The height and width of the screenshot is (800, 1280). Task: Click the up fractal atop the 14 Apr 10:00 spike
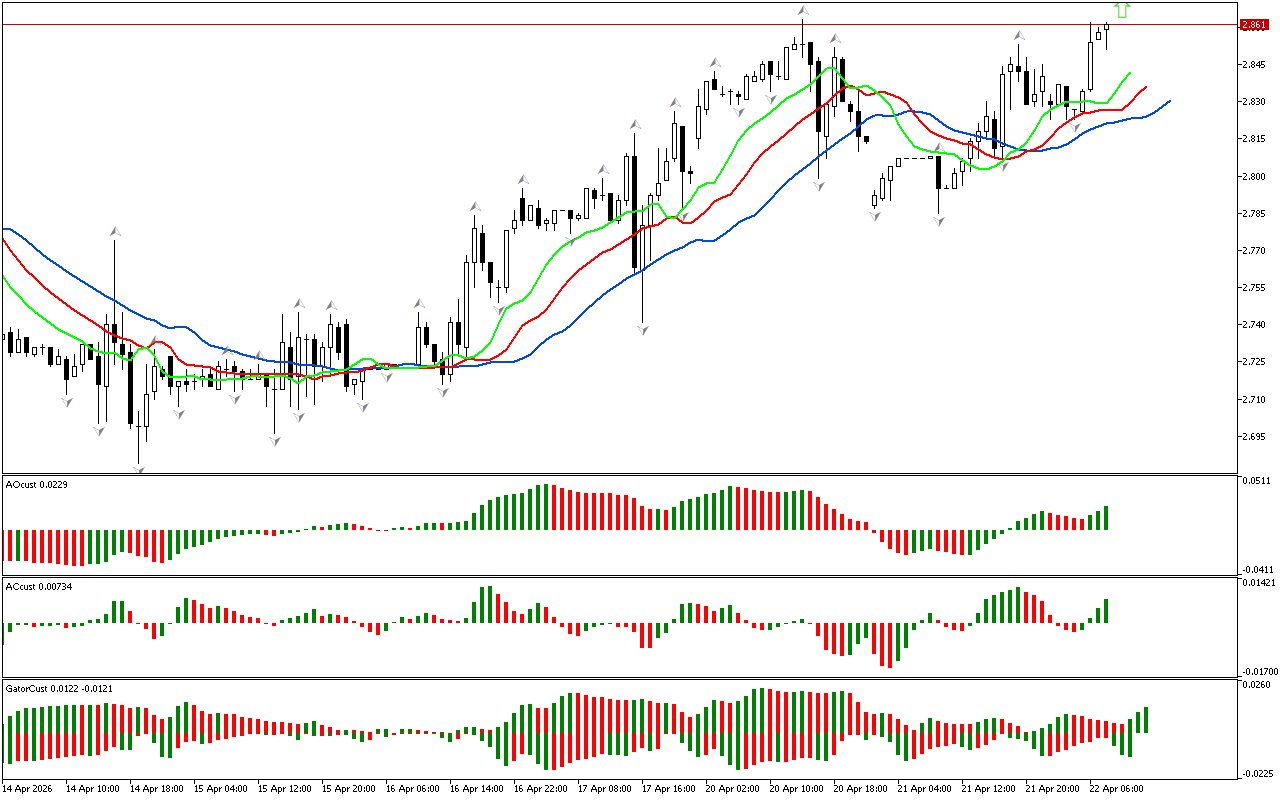coord(115,232)
